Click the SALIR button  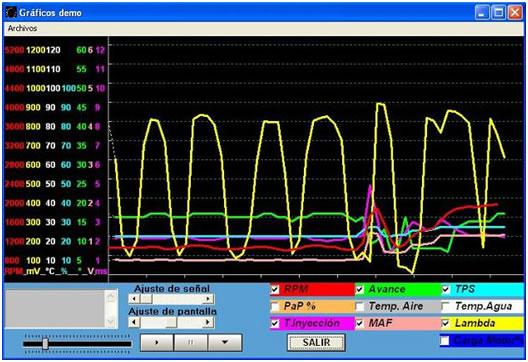click(x=316, y=342)
